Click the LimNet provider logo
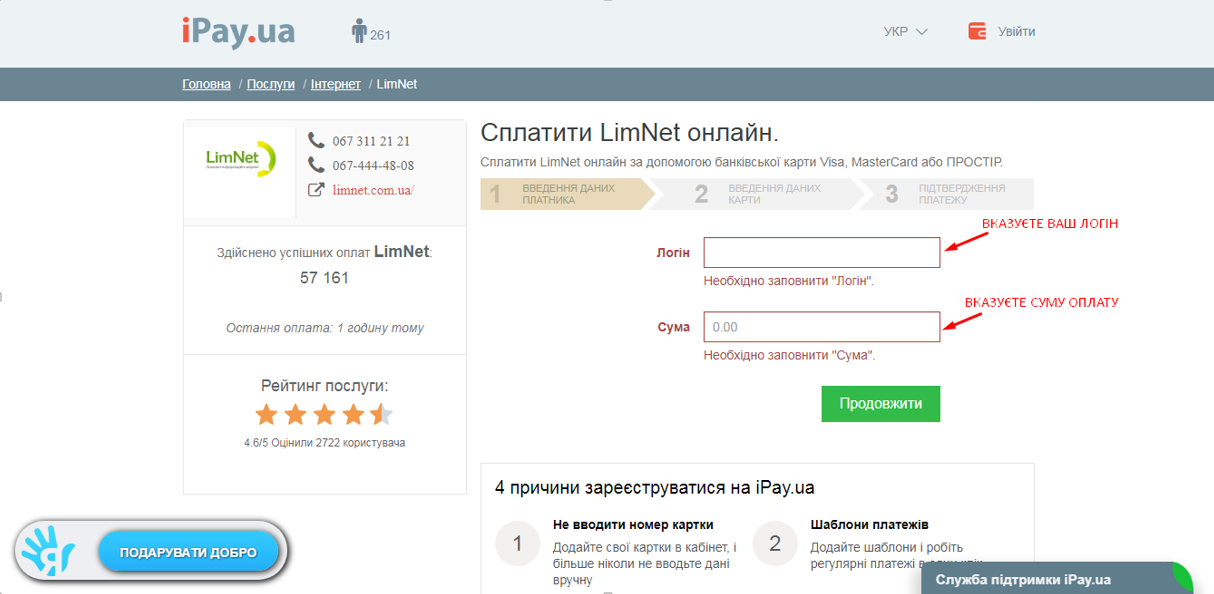1214x594 pixels. pos(239,159)
